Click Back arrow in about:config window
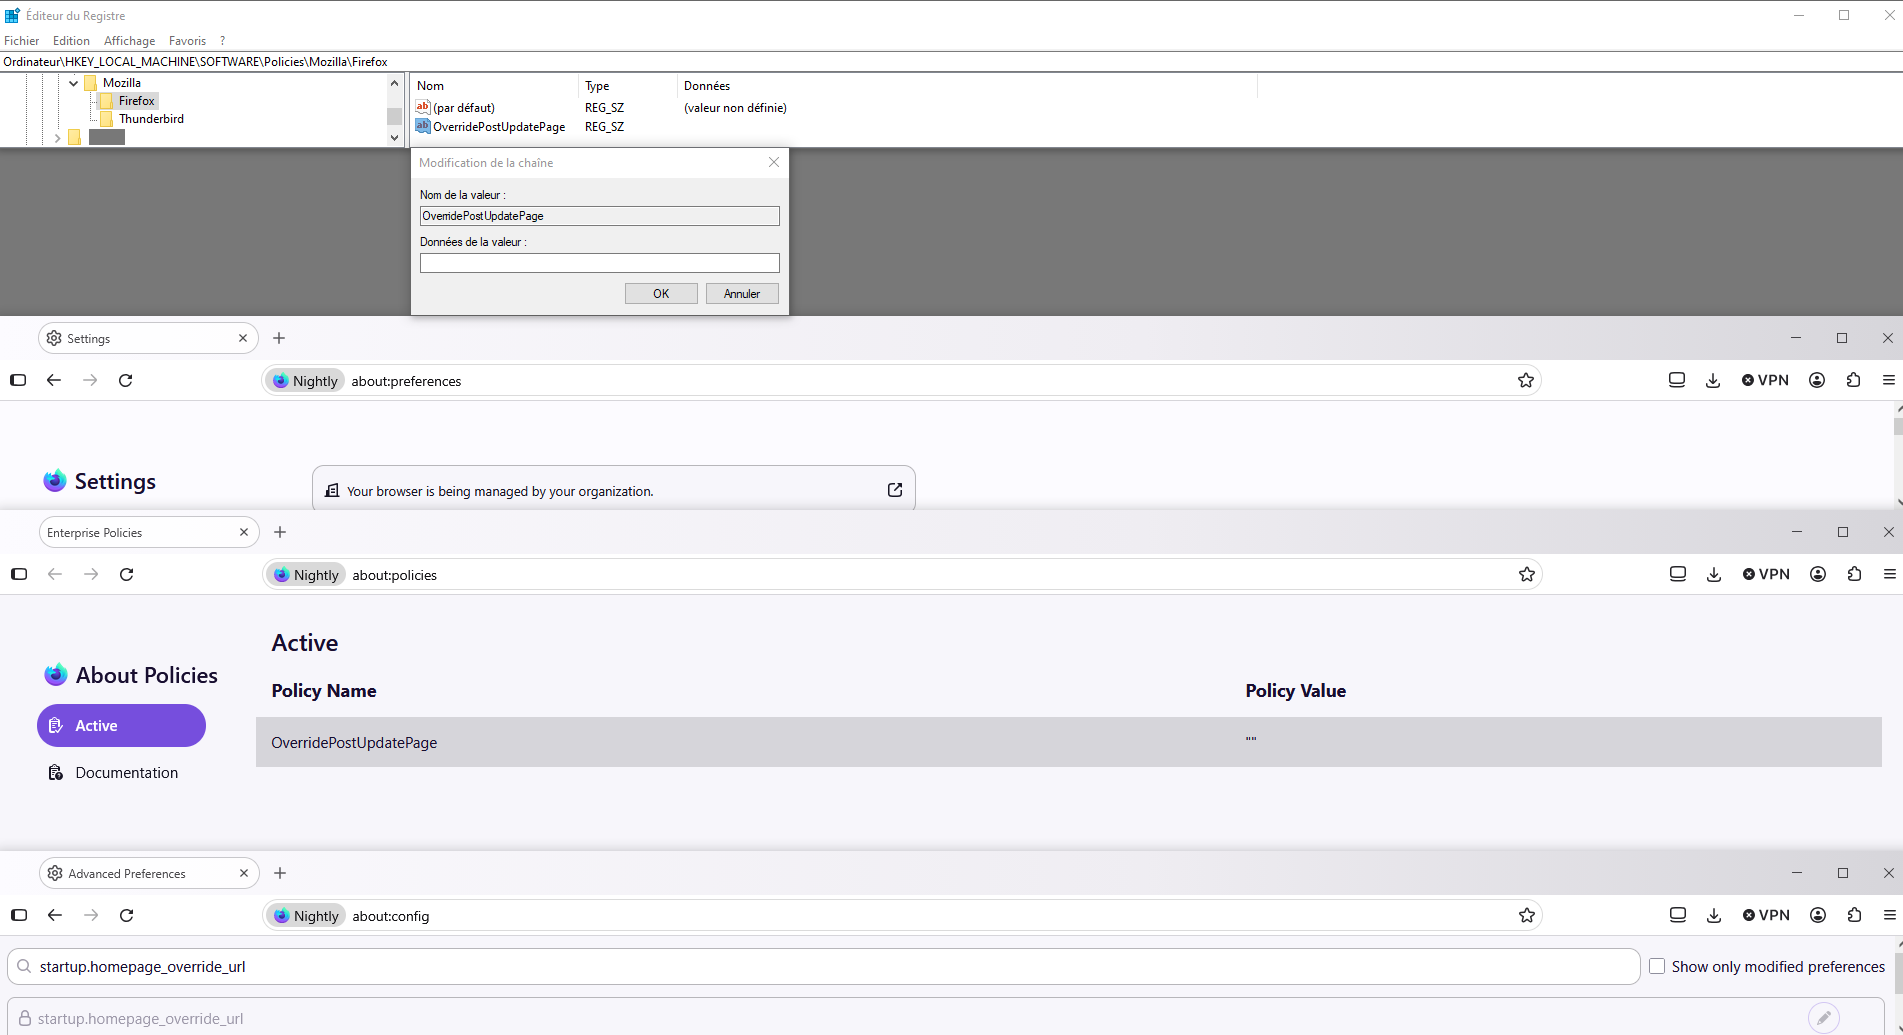Image resolution: width=1903 pixels, height=1035 pixels. pos(55,915)
